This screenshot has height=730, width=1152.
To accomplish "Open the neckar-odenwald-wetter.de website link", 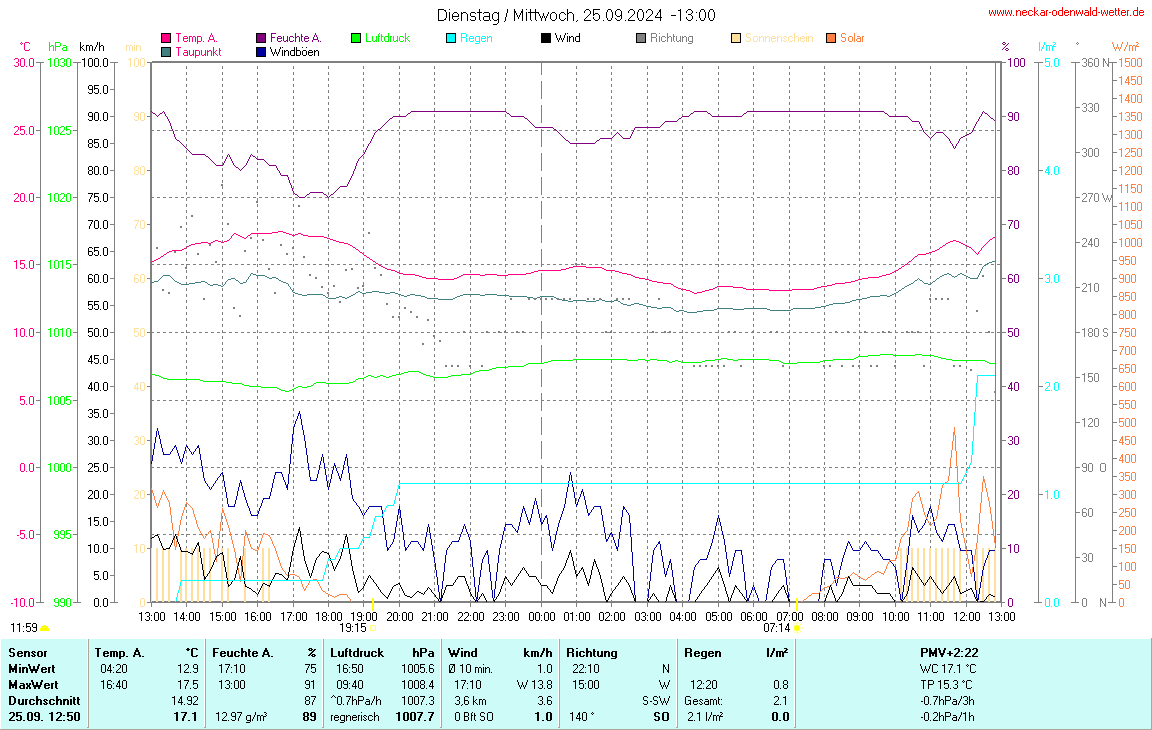I will [1065, 13].
